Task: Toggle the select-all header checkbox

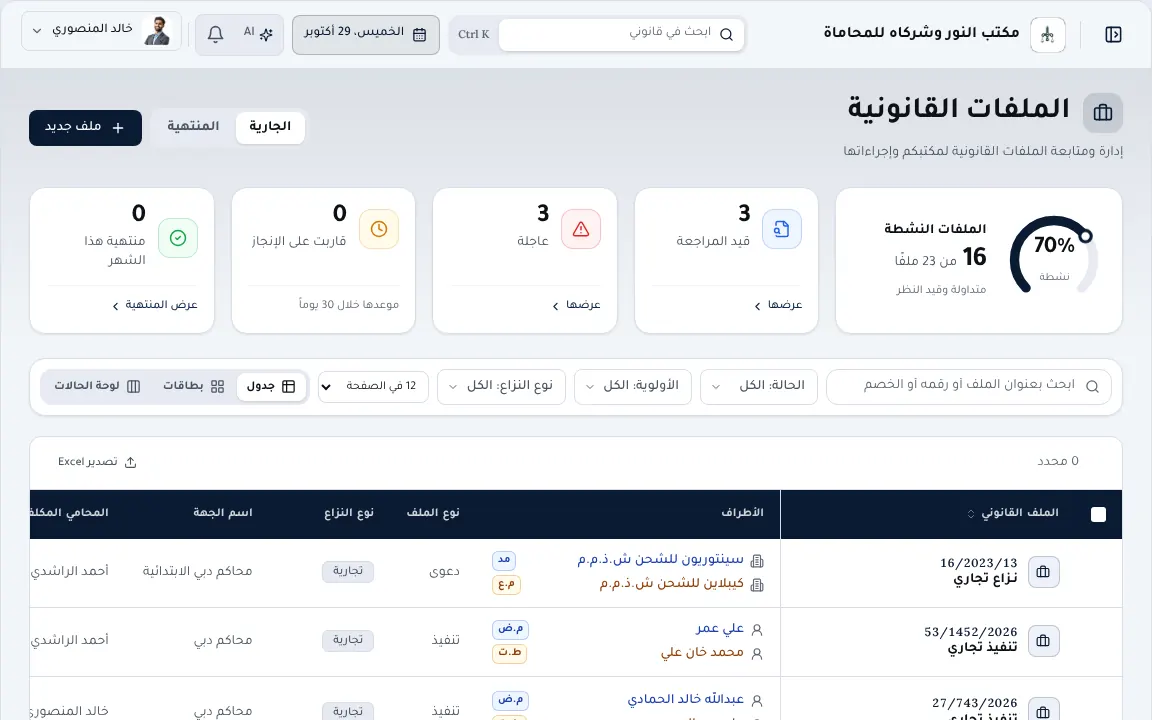Action: [1098, 514]
